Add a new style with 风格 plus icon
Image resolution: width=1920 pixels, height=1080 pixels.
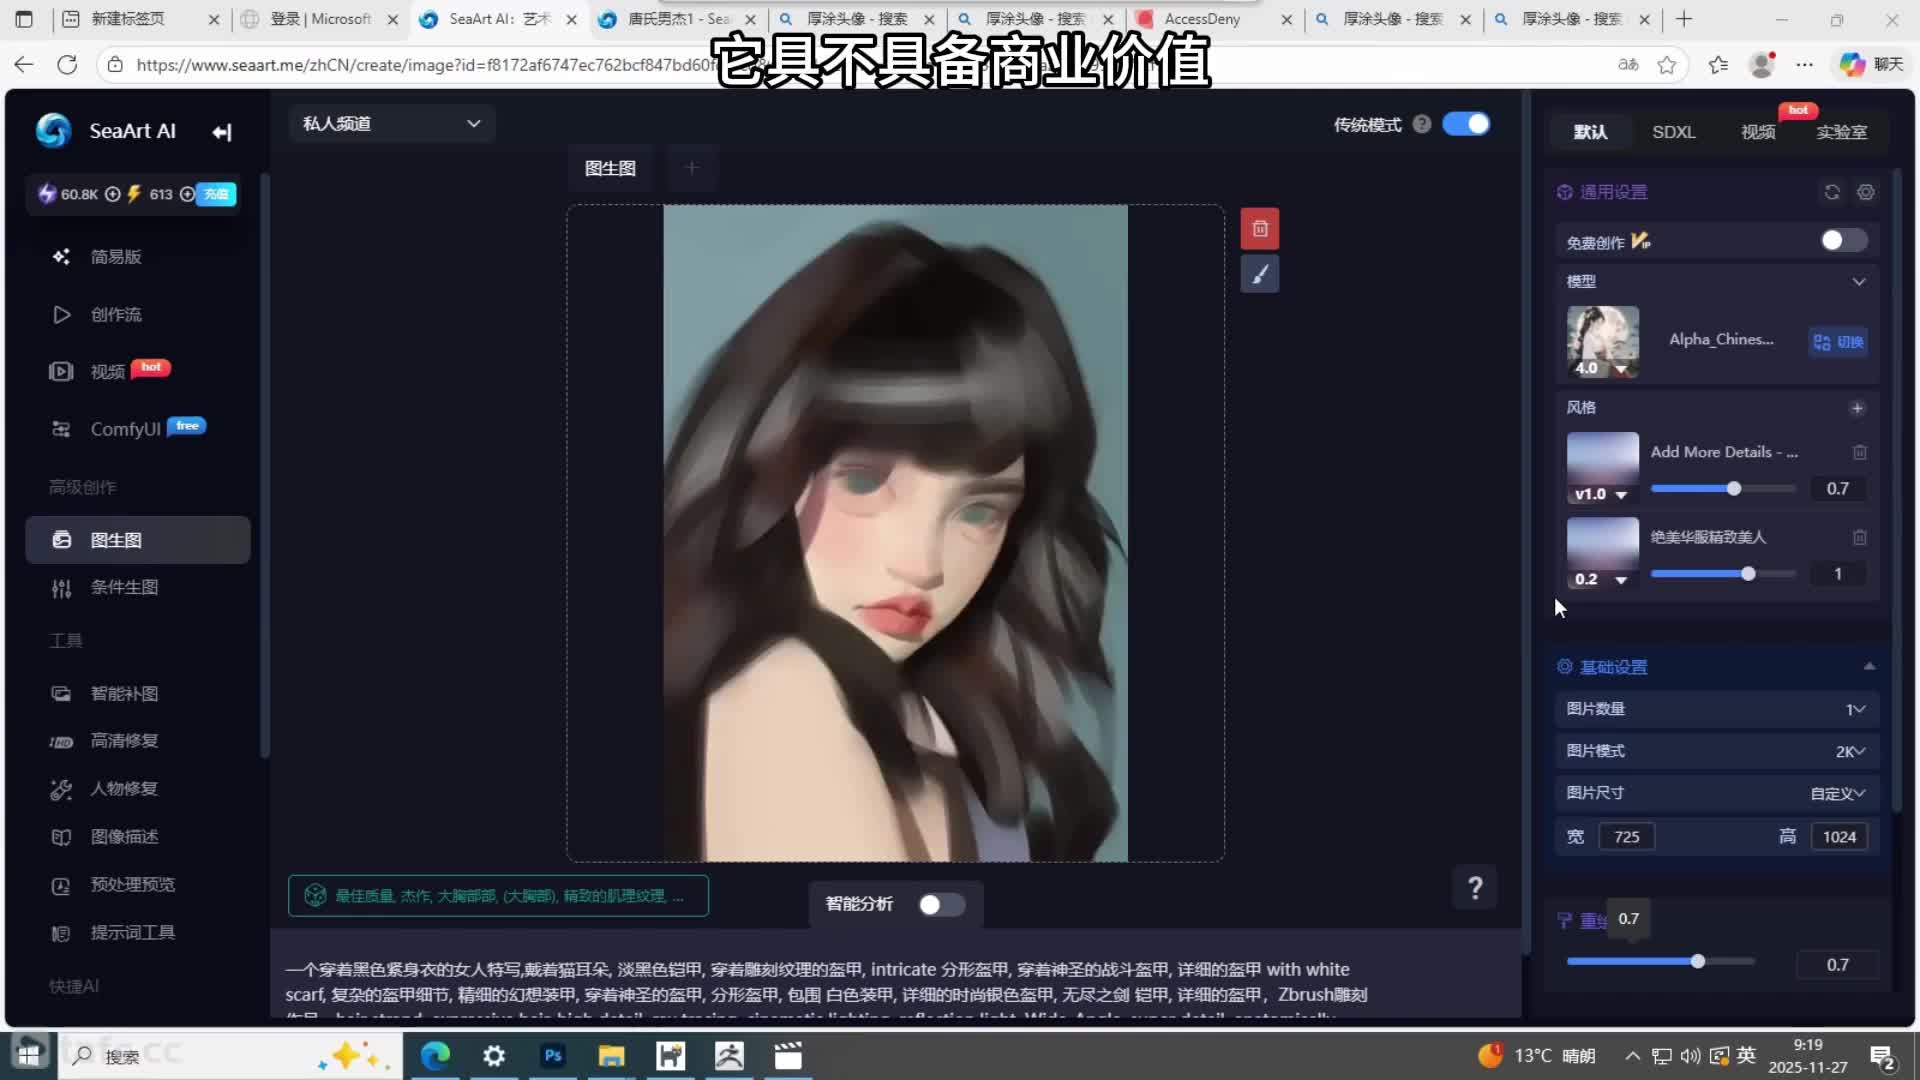click(1857, 408)
